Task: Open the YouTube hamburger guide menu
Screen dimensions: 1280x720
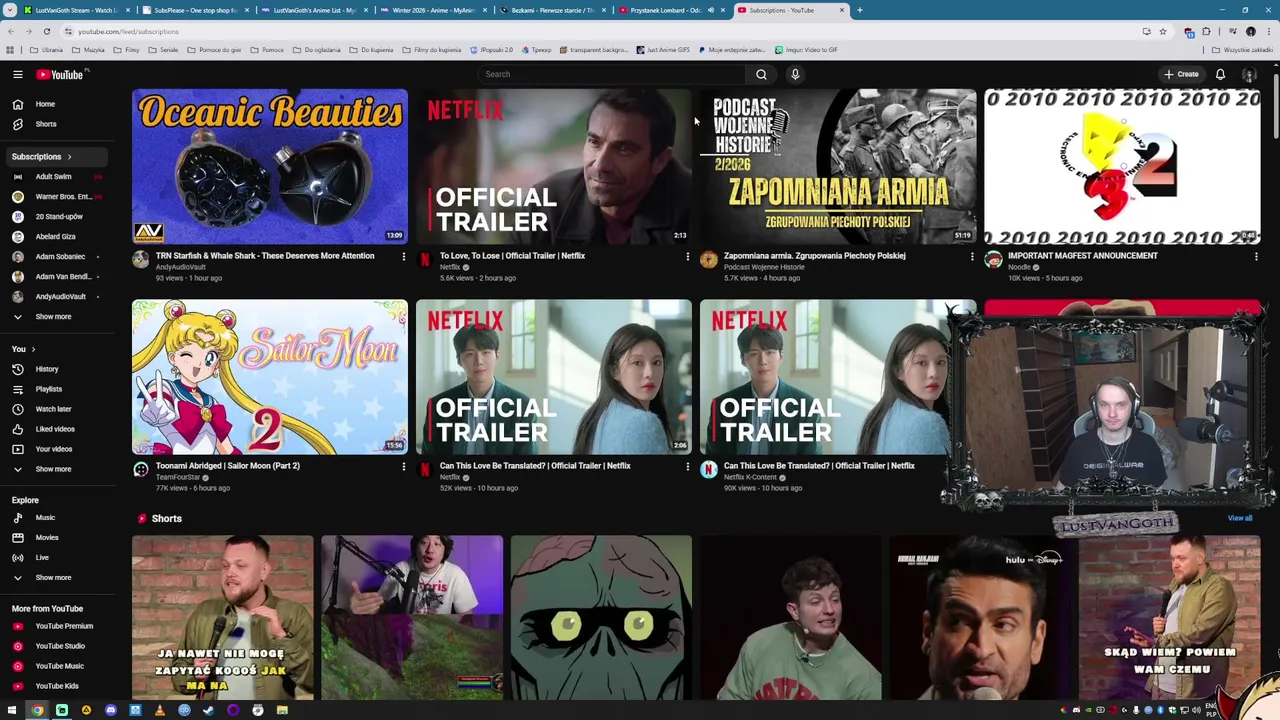Action: coord(17,74)
